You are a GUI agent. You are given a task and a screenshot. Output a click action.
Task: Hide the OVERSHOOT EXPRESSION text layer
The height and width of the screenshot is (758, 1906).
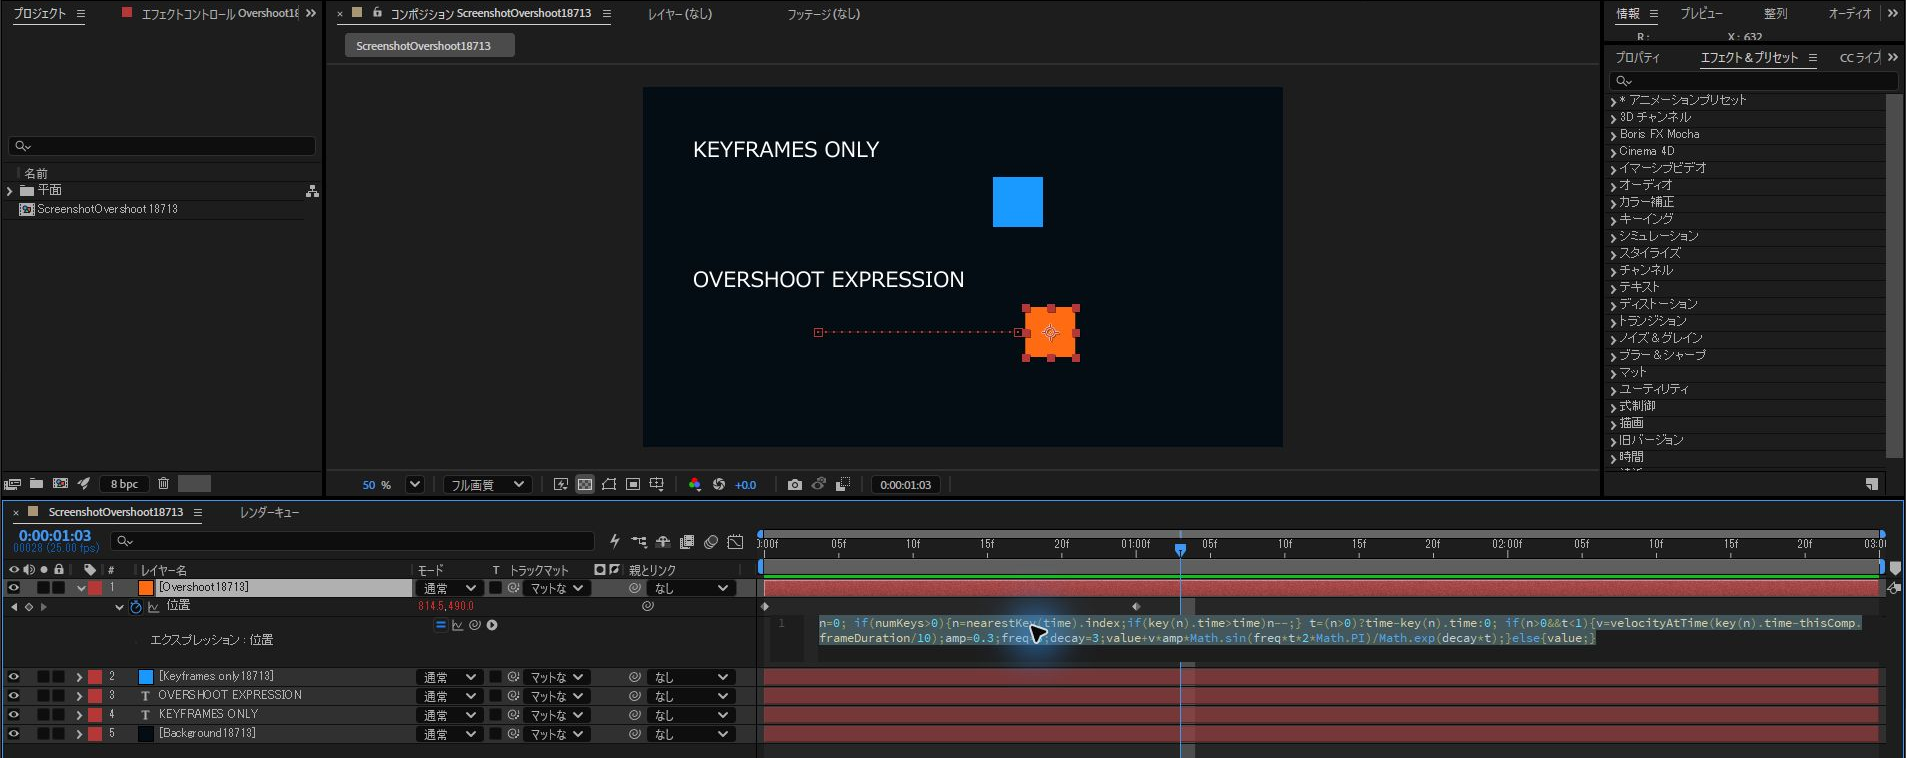click(x=14, y=696)
